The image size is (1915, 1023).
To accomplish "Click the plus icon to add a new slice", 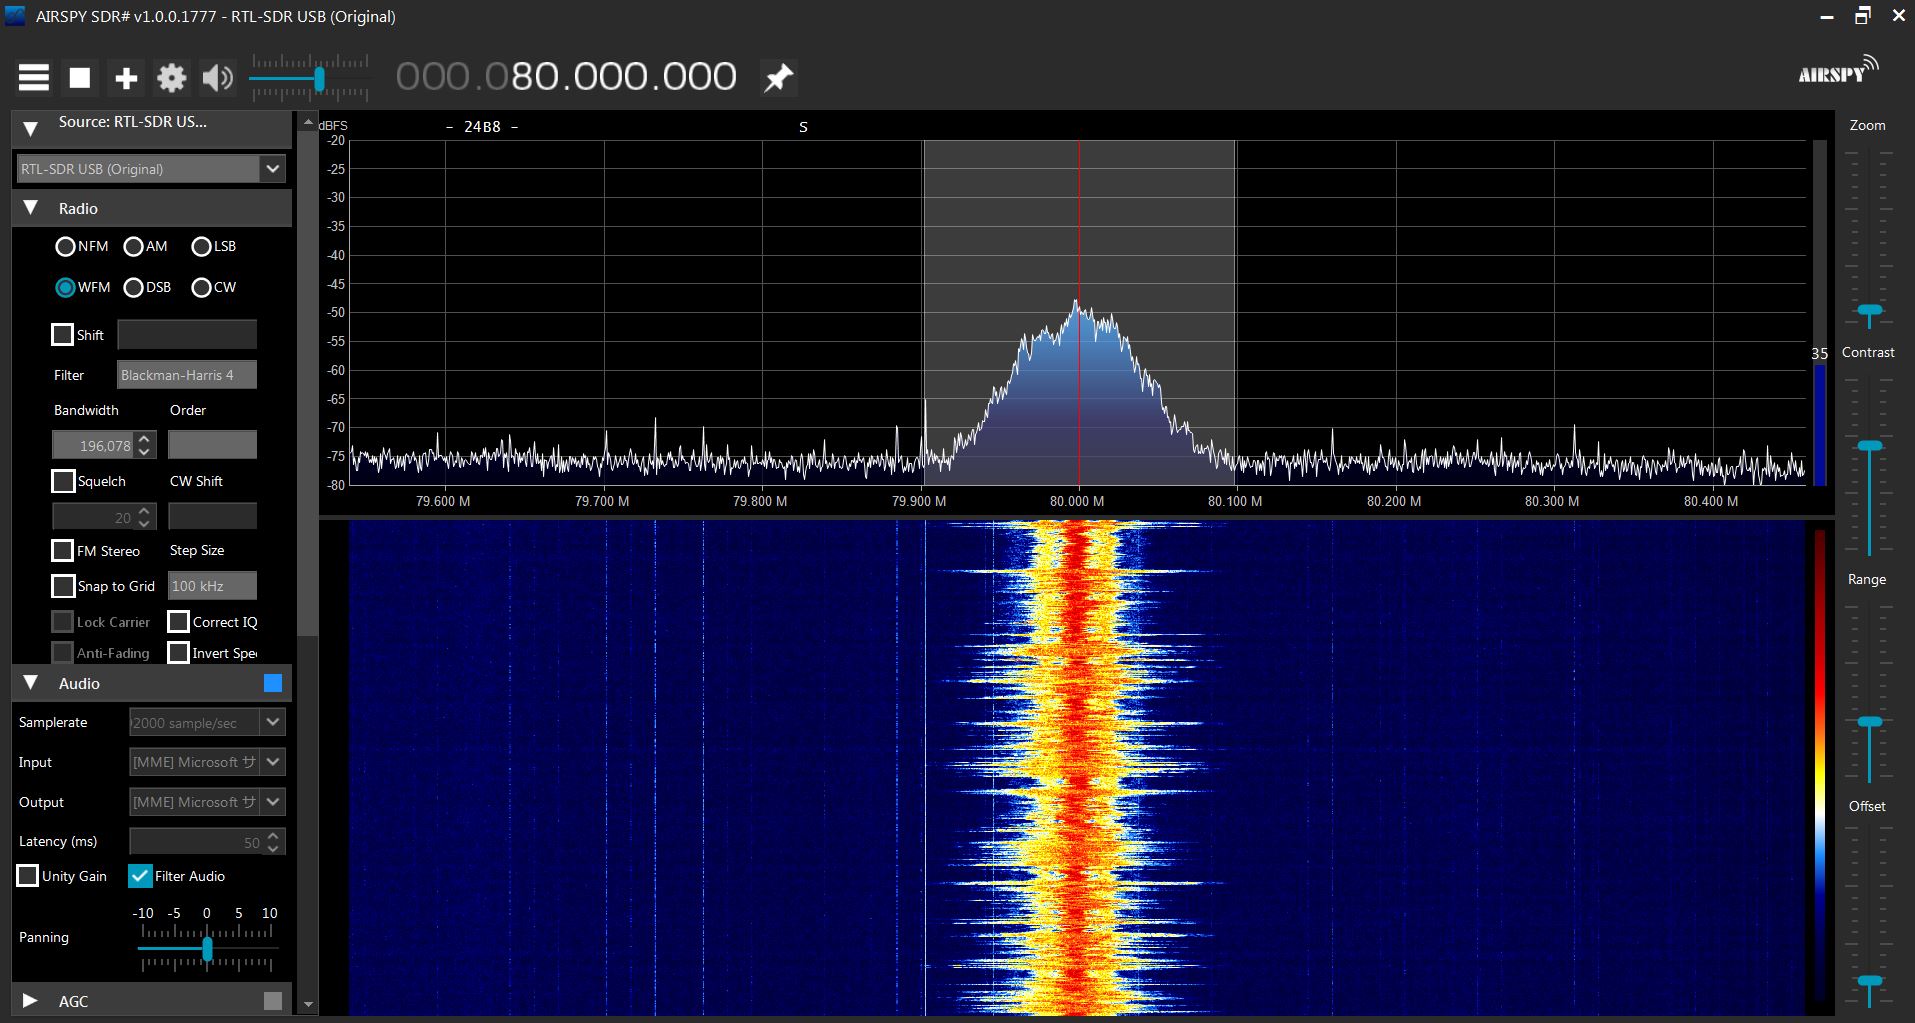I will (x=126, y=77).
